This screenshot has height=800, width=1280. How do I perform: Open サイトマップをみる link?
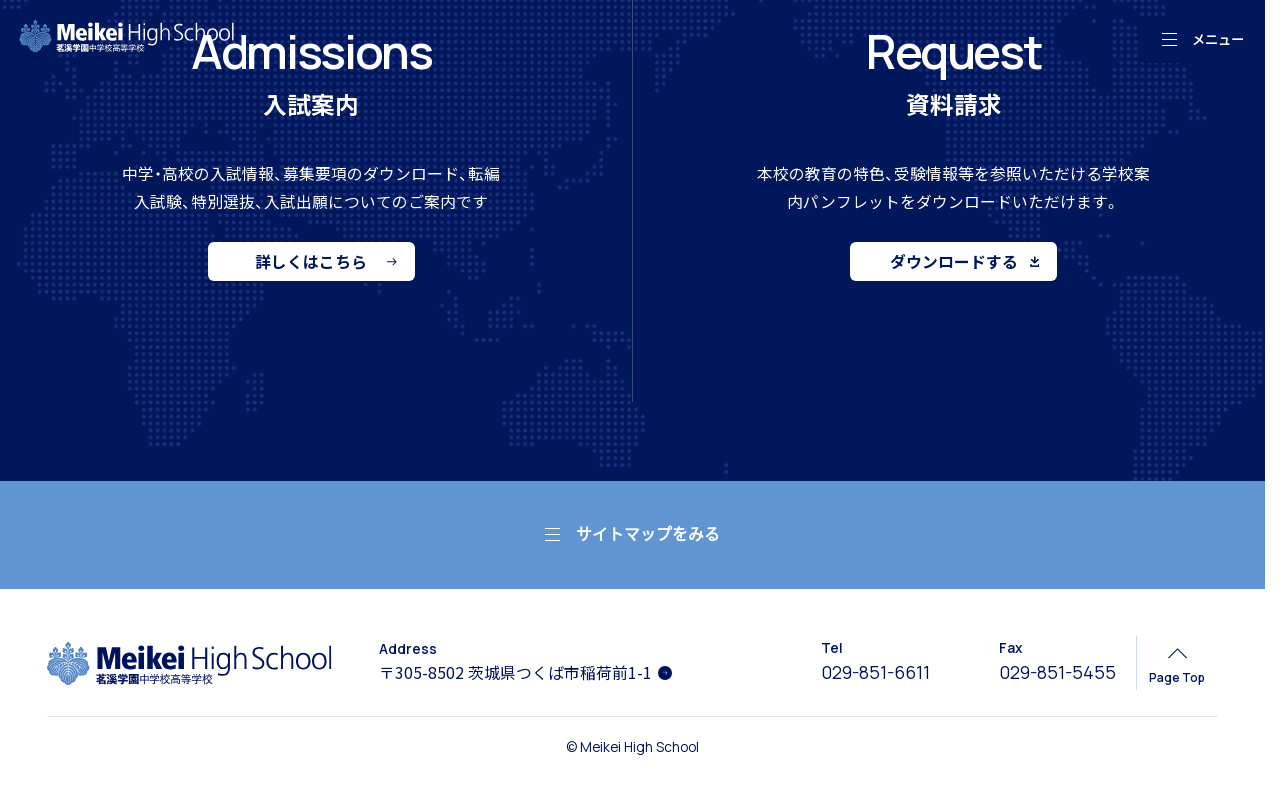tap(632, 534)
